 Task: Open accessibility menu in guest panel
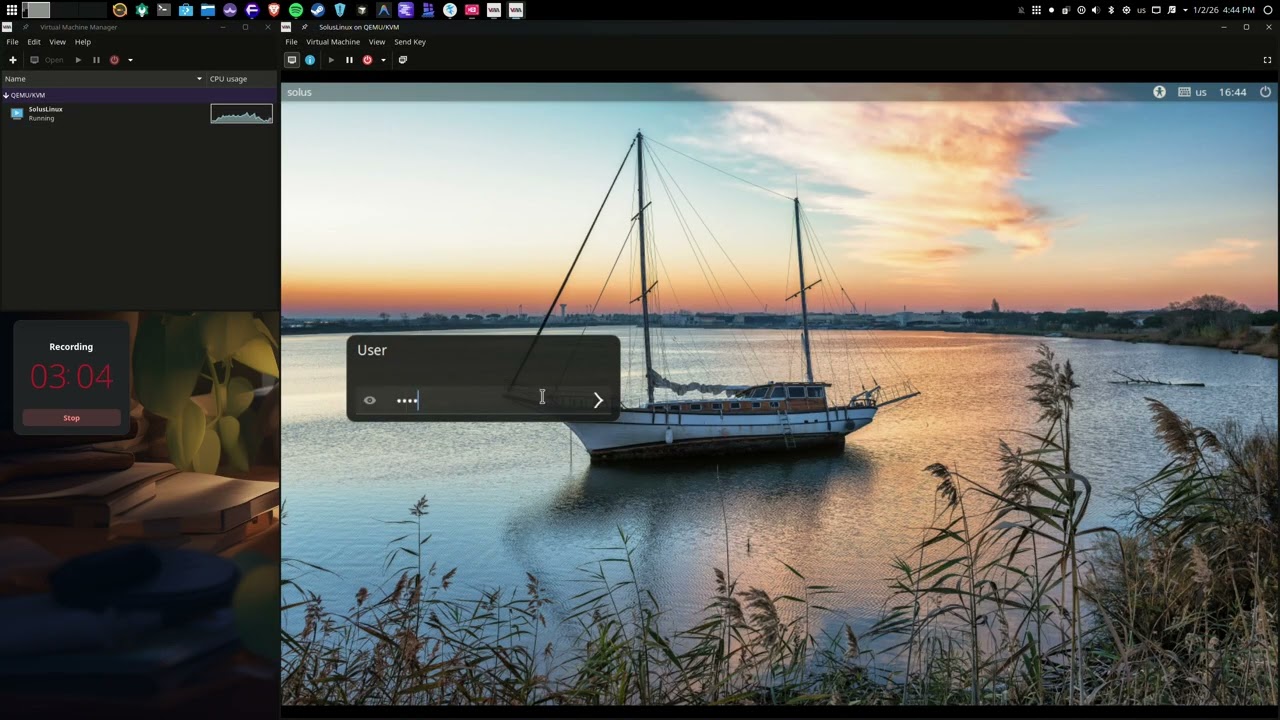(1159, 92)
